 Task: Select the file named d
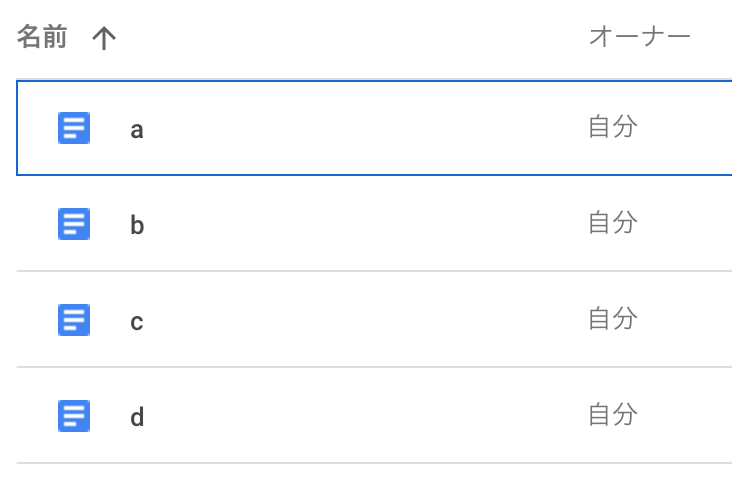pyautogui.click(x=137, y=417)
